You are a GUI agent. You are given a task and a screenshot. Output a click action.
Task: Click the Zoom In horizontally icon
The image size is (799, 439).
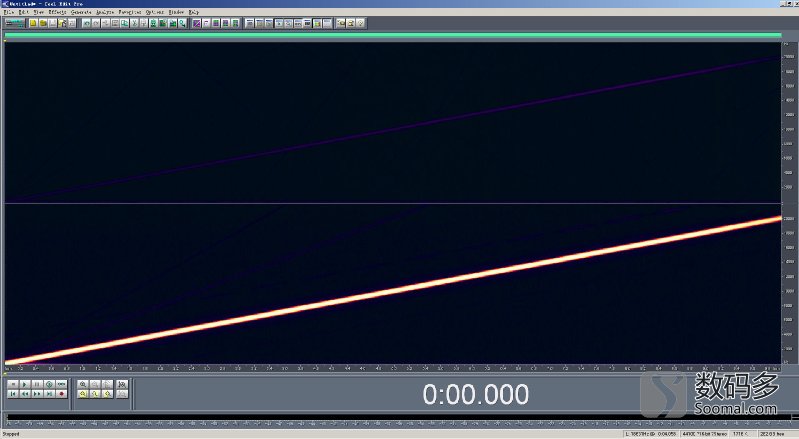[83, 384]
